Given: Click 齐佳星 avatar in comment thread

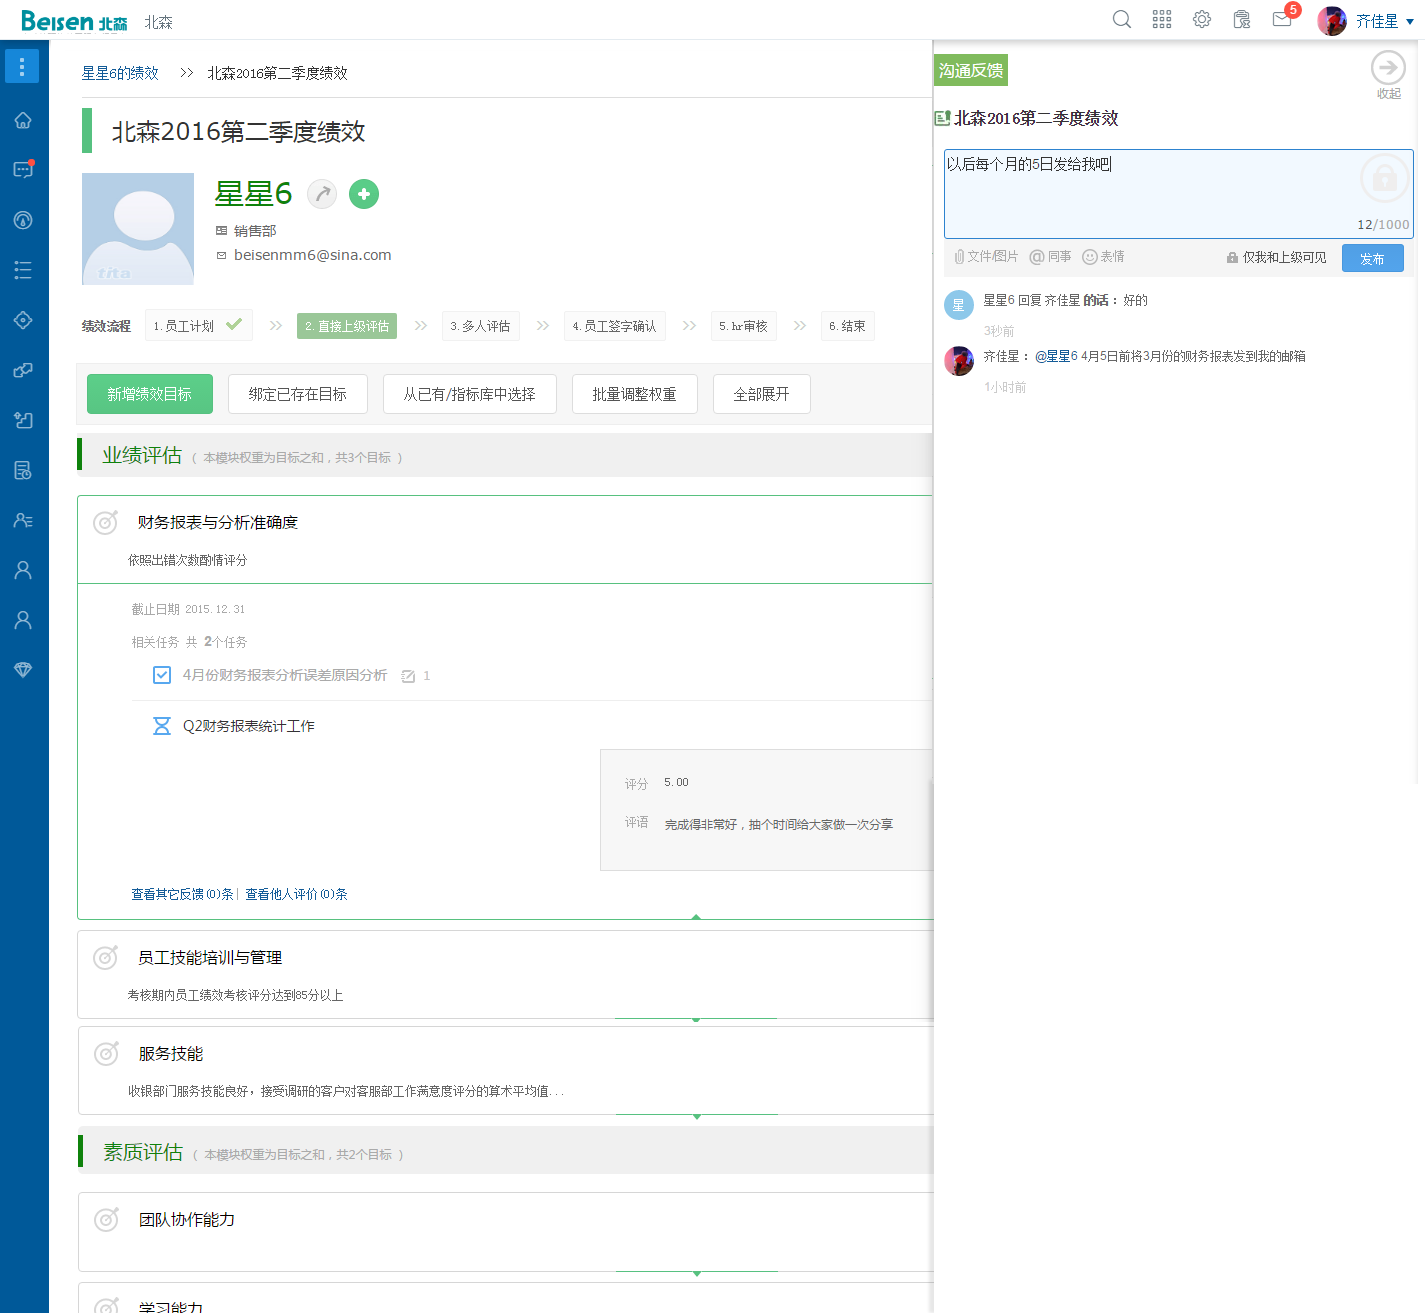Looking at the screenshot, I should coord(959,361).
